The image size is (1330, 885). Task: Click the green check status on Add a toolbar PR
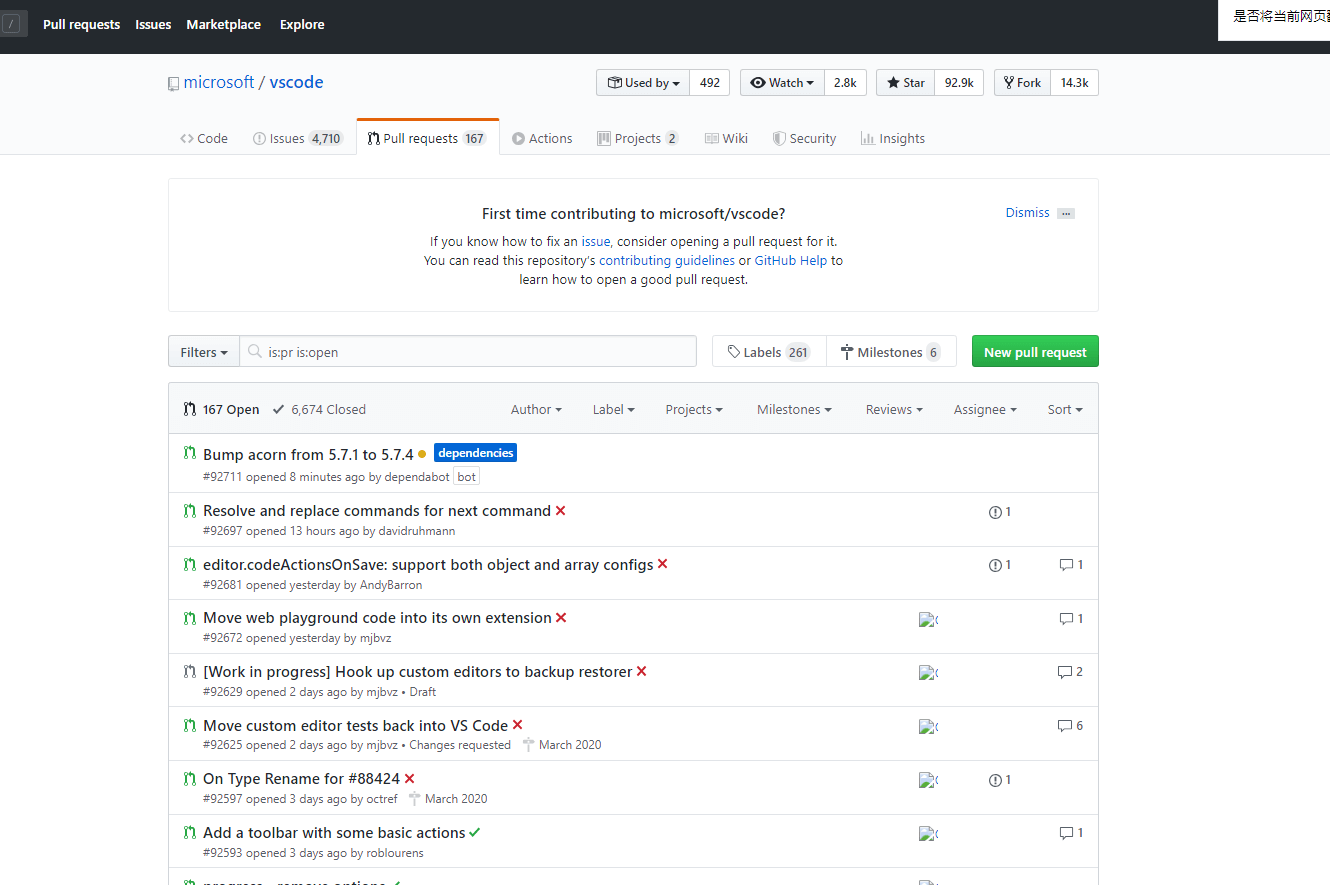tap(474, 833)
